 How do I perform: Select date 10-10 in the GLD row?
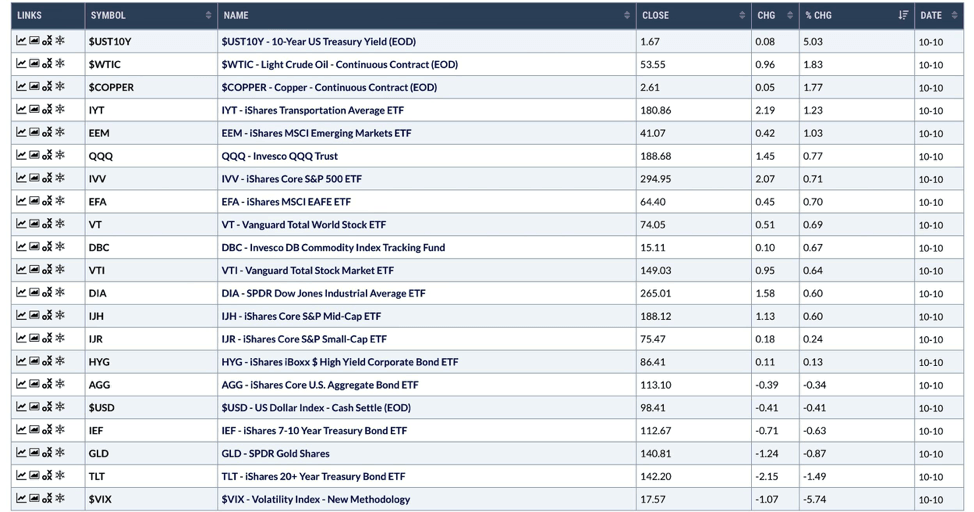[x=931, y=454]
